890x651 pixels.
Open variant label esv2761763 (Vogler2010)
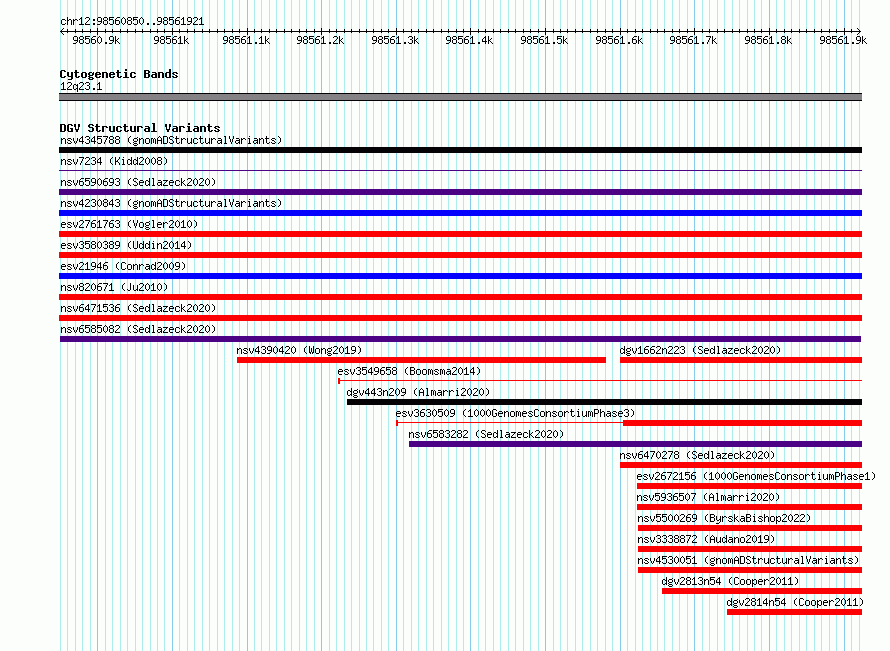129,224
